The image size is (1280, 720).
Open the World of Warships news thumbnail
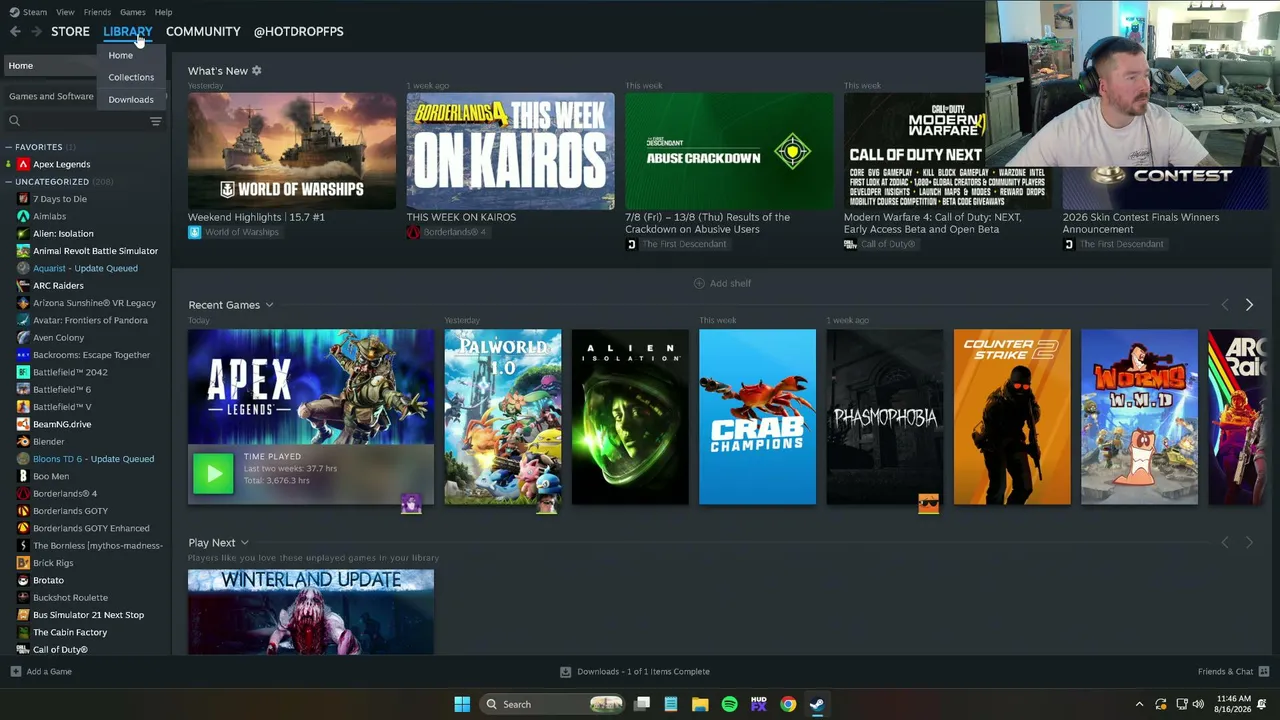click(x=292, y=151)
